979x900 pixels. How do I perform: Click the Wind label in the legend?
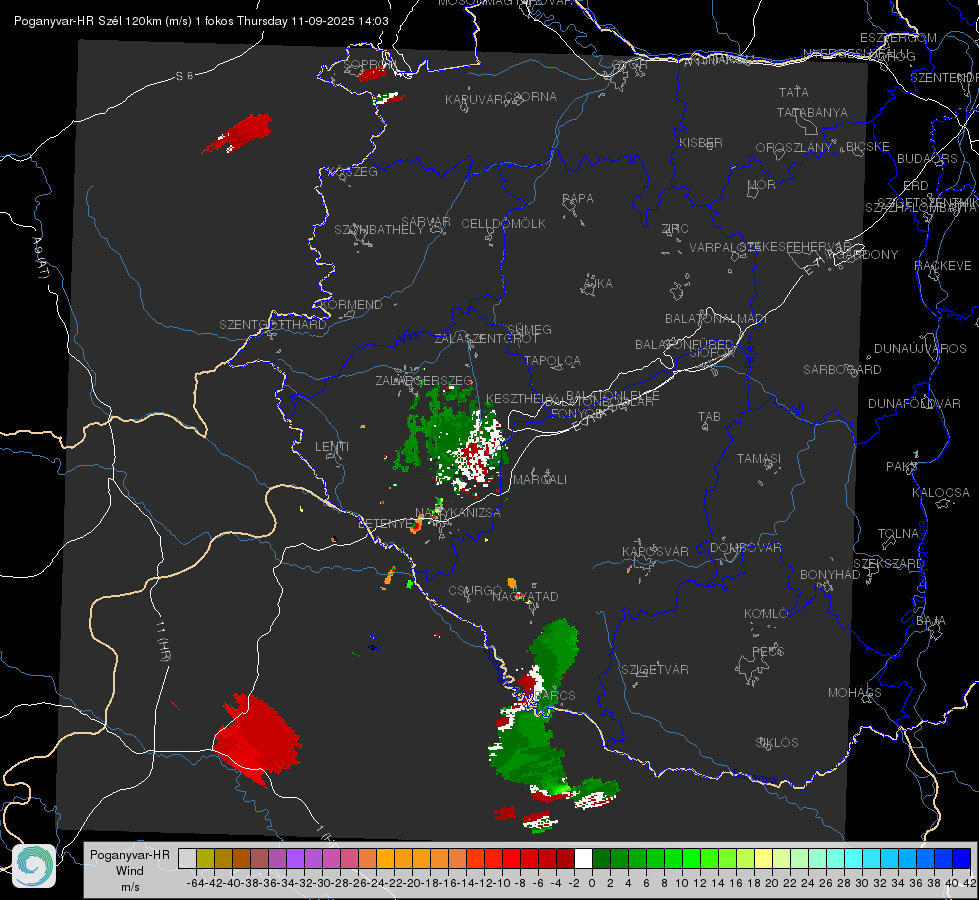tap(130, 871)
